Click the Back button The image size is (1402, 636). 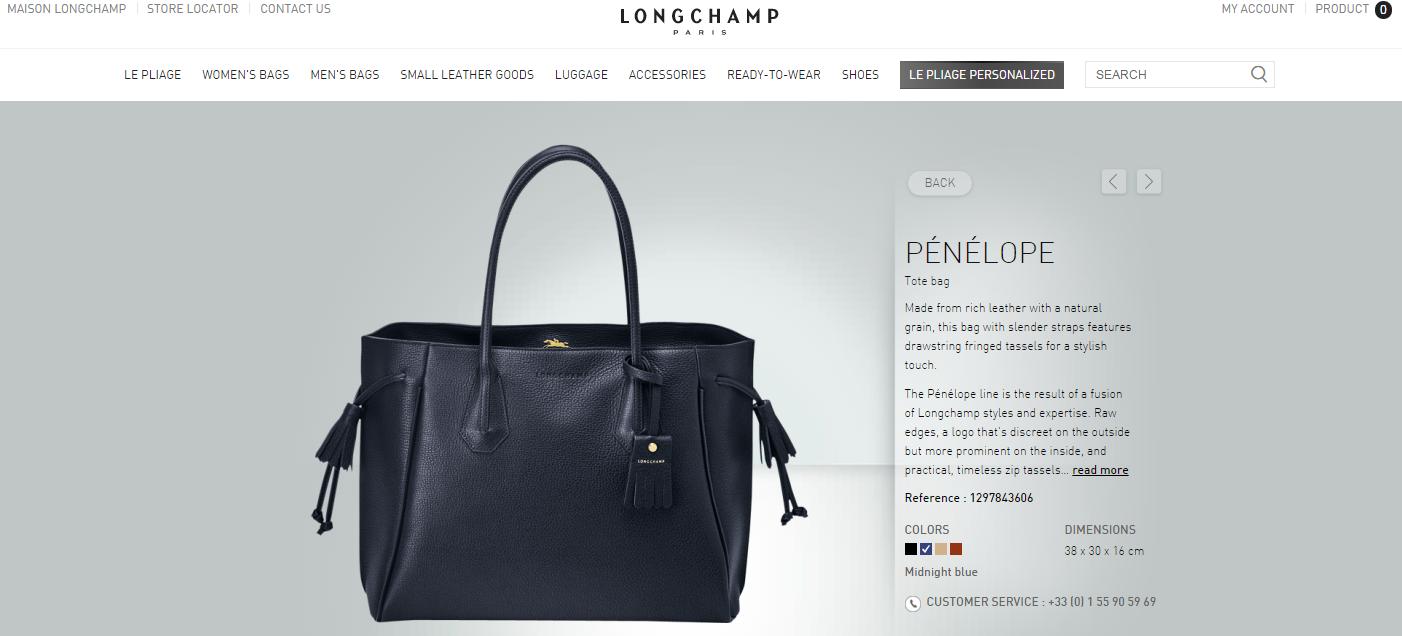tap(940, 183)
